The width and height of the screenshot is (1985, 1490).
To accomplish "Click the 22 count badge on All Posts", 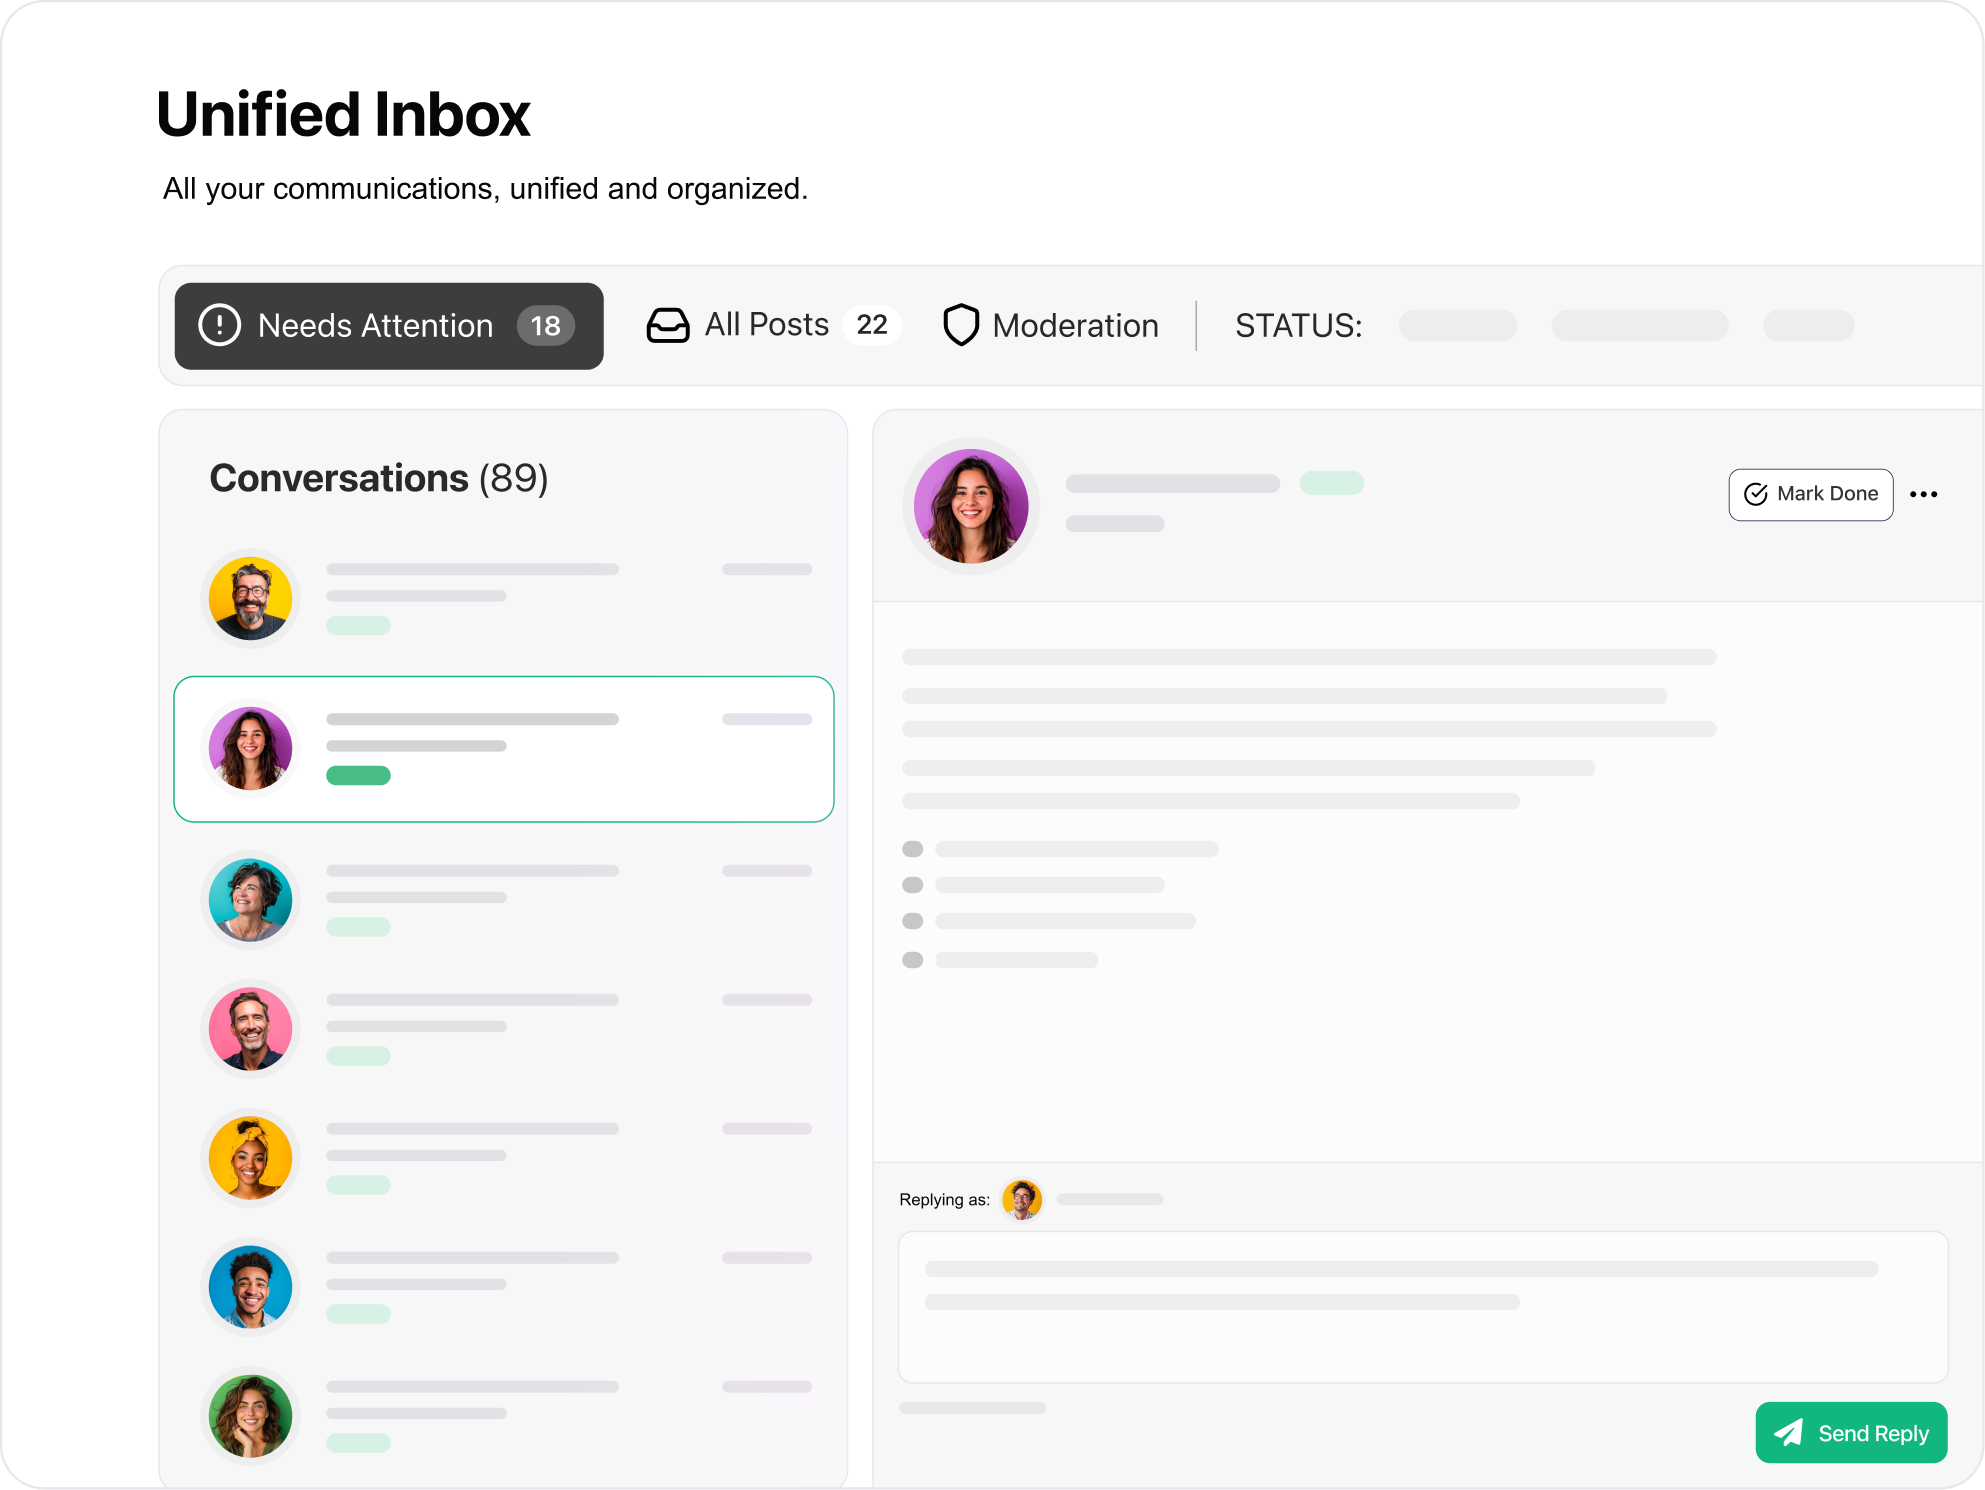I will [x=872, y=325].
